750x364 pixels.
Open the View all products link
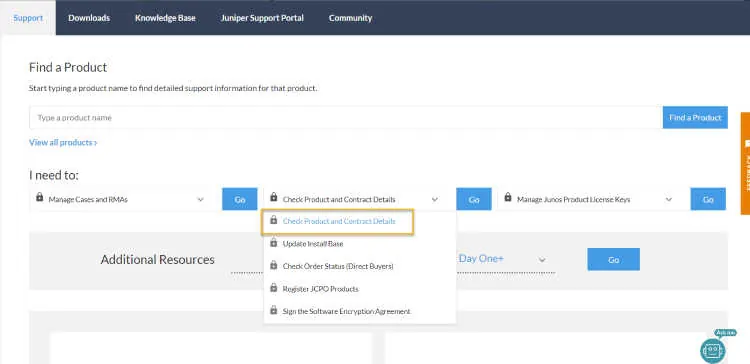click(x=63, y=143)
